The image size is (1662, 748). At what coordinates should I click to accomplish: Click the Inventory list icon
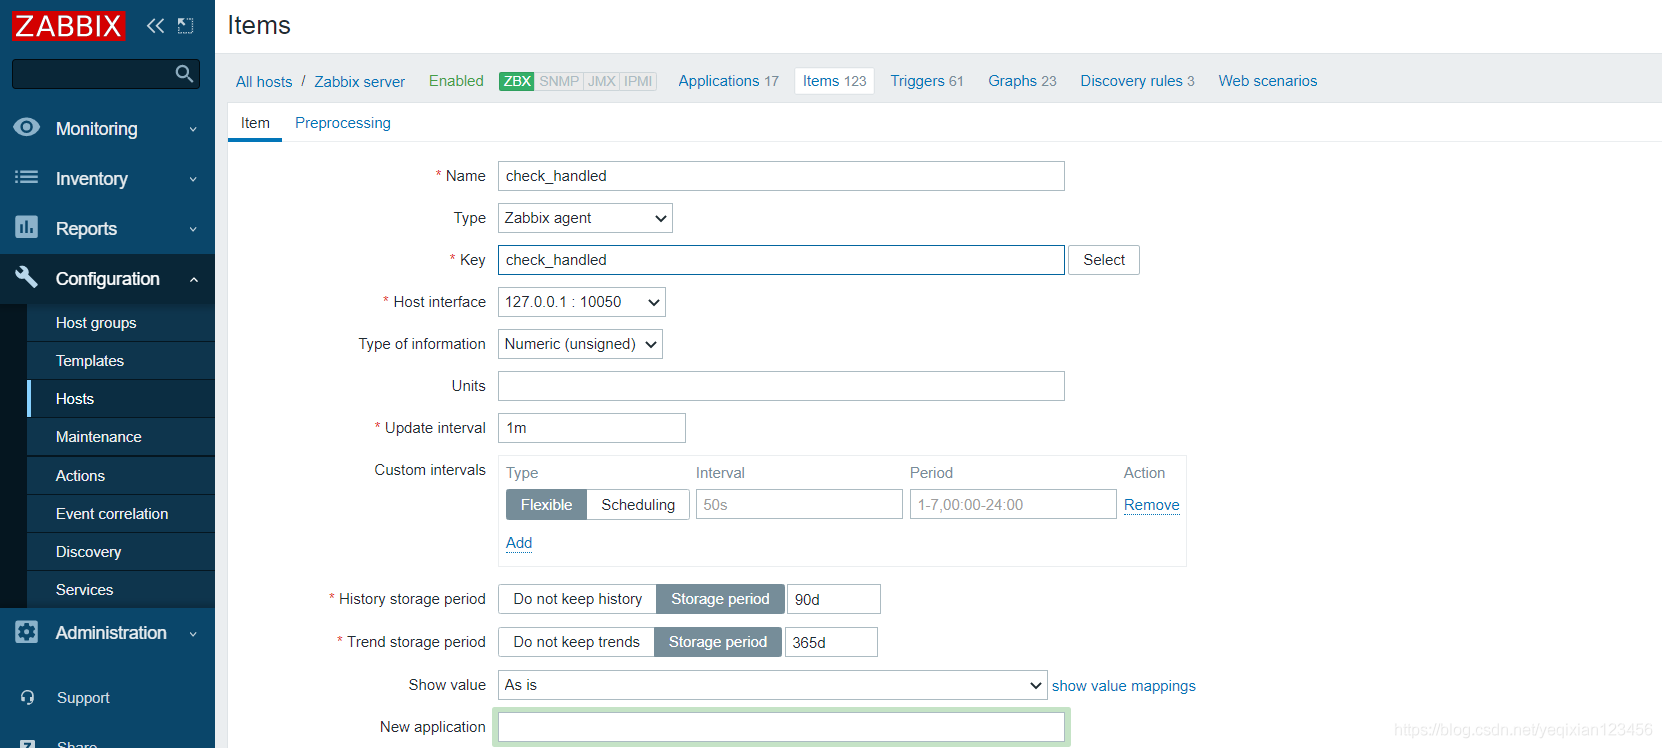tap(27, 177)
